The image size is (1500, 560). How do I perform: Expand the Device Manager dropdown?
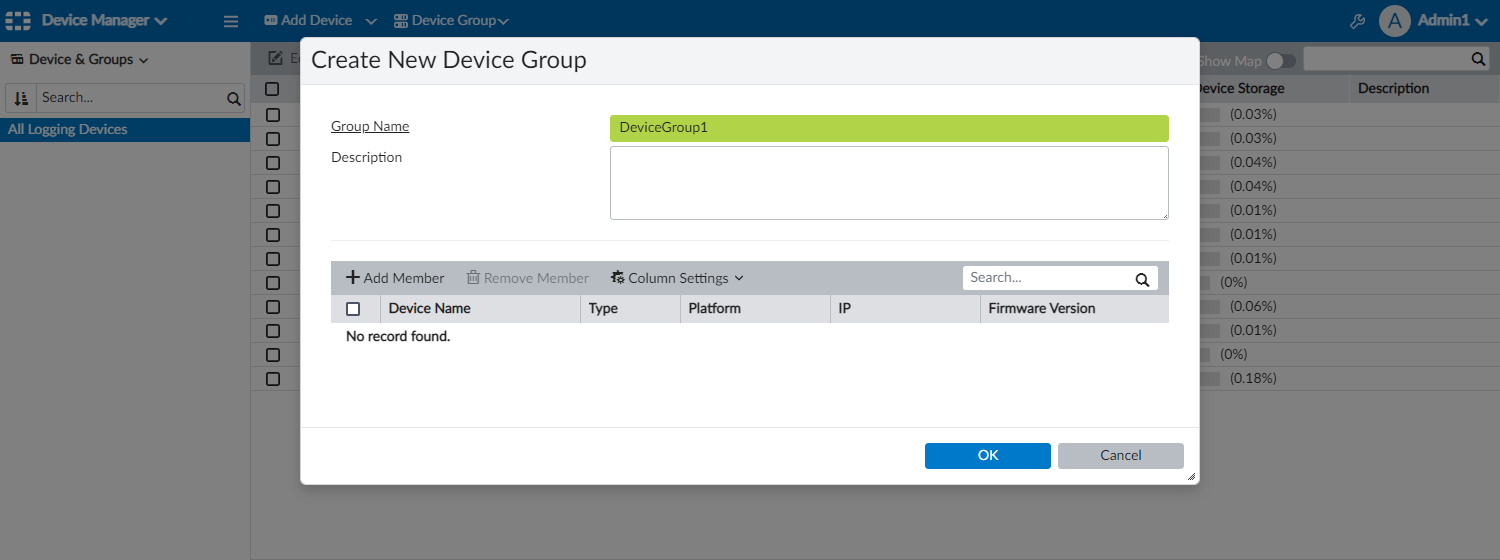(x=104, y=21)
